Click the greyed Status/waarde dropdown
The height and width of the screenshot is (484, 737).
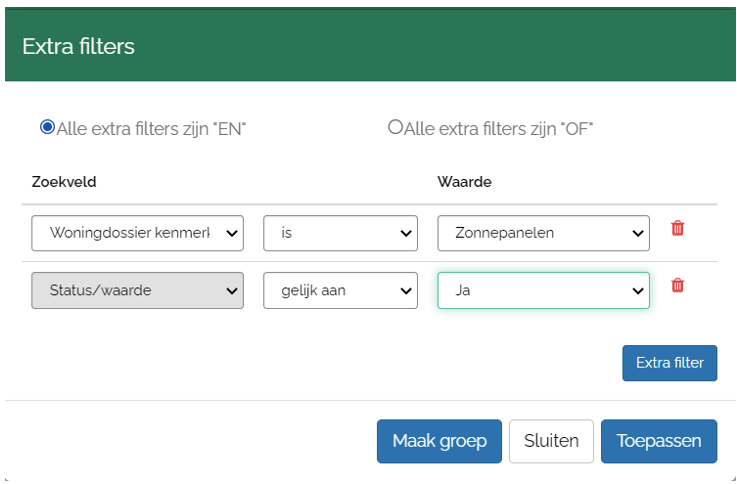pyautogui.click(x=138, y=290)
